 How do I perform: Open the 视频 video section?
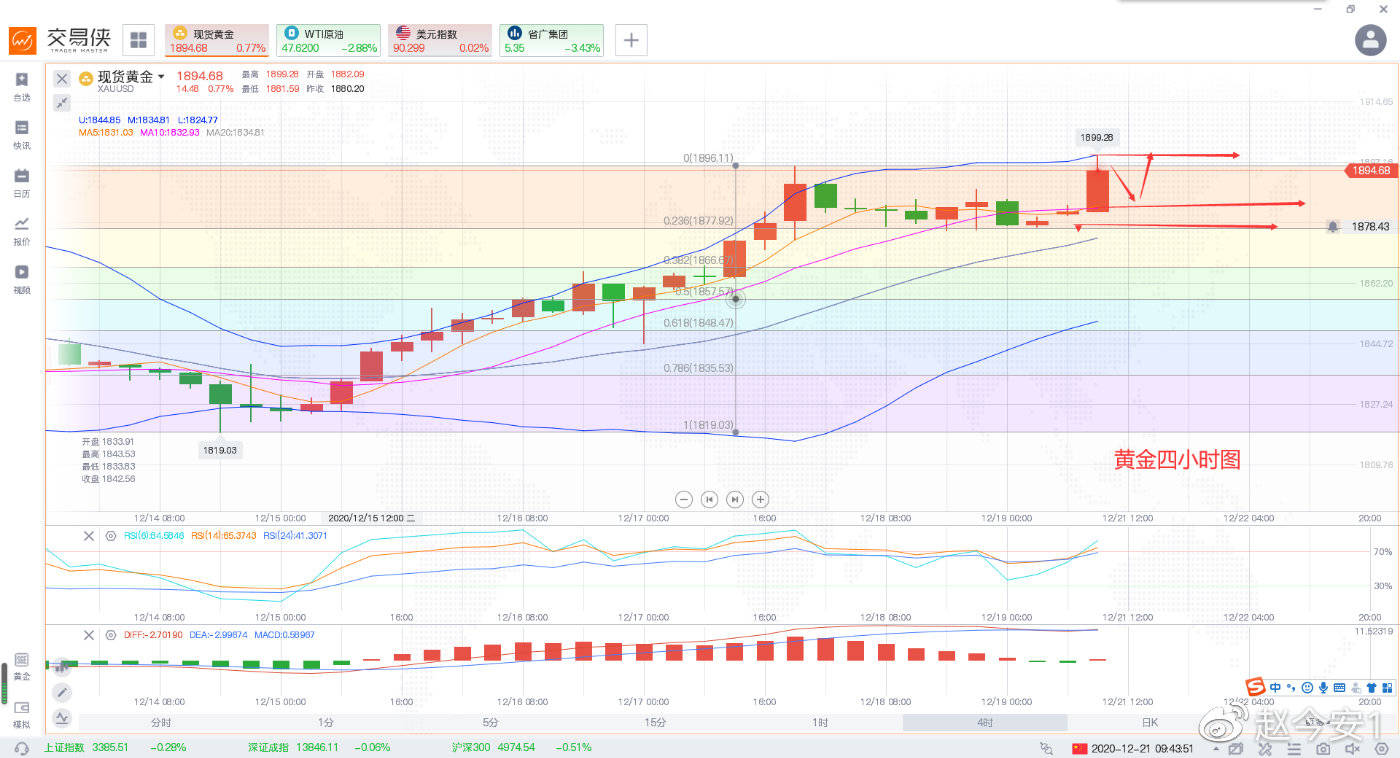tap(21, 278)
